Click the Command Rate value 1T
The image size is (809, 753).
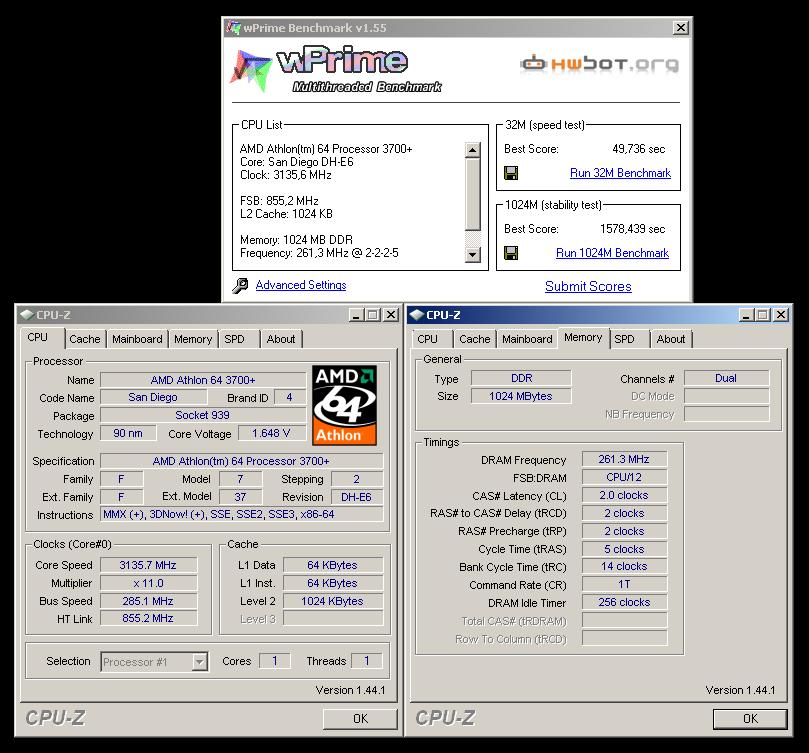click(624, 584)
